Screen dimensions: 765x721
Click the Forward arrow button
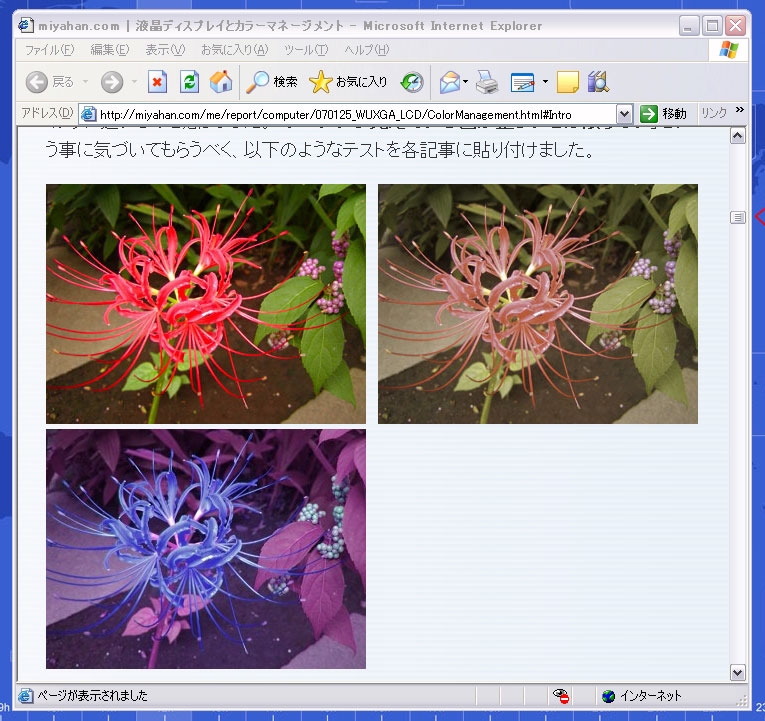[112, 81]
